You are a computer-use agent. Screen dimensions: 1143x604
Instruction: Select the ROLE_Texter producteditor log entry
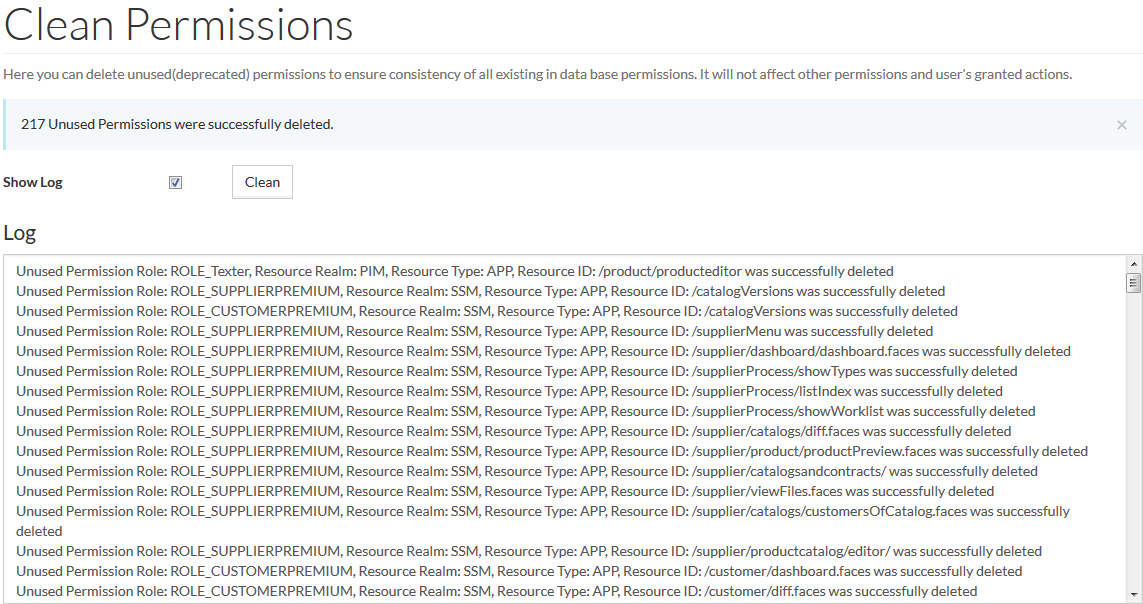[x=454, y=271]
